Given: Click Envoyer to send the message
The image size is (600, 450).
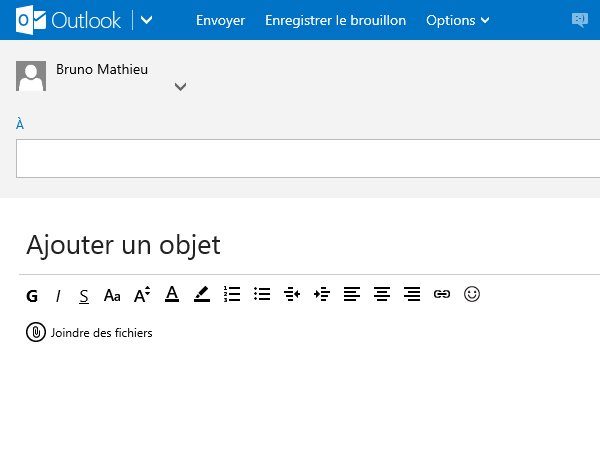Looking at the screenshot, I should (x=220, y=20).
